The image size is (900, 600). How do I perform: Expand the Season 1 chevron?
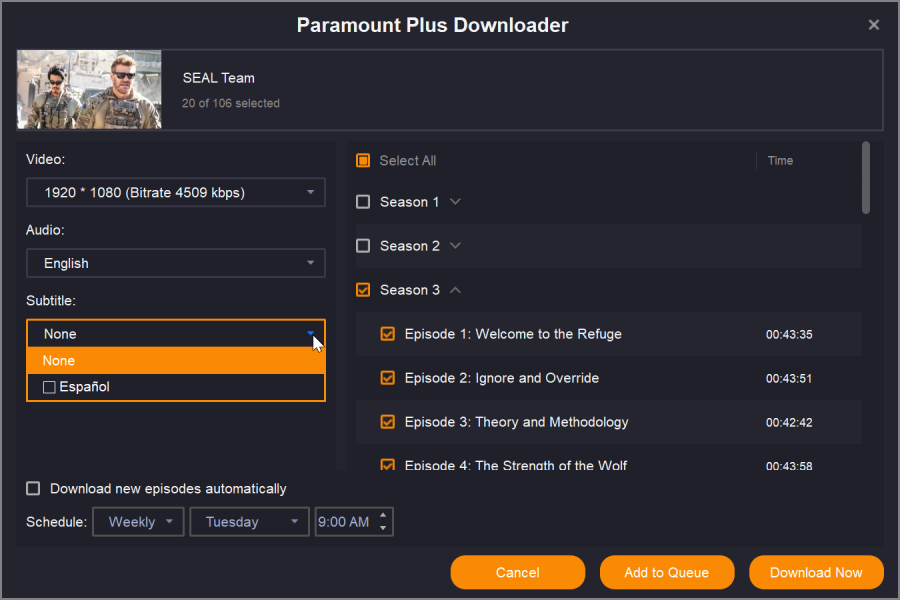456,202
